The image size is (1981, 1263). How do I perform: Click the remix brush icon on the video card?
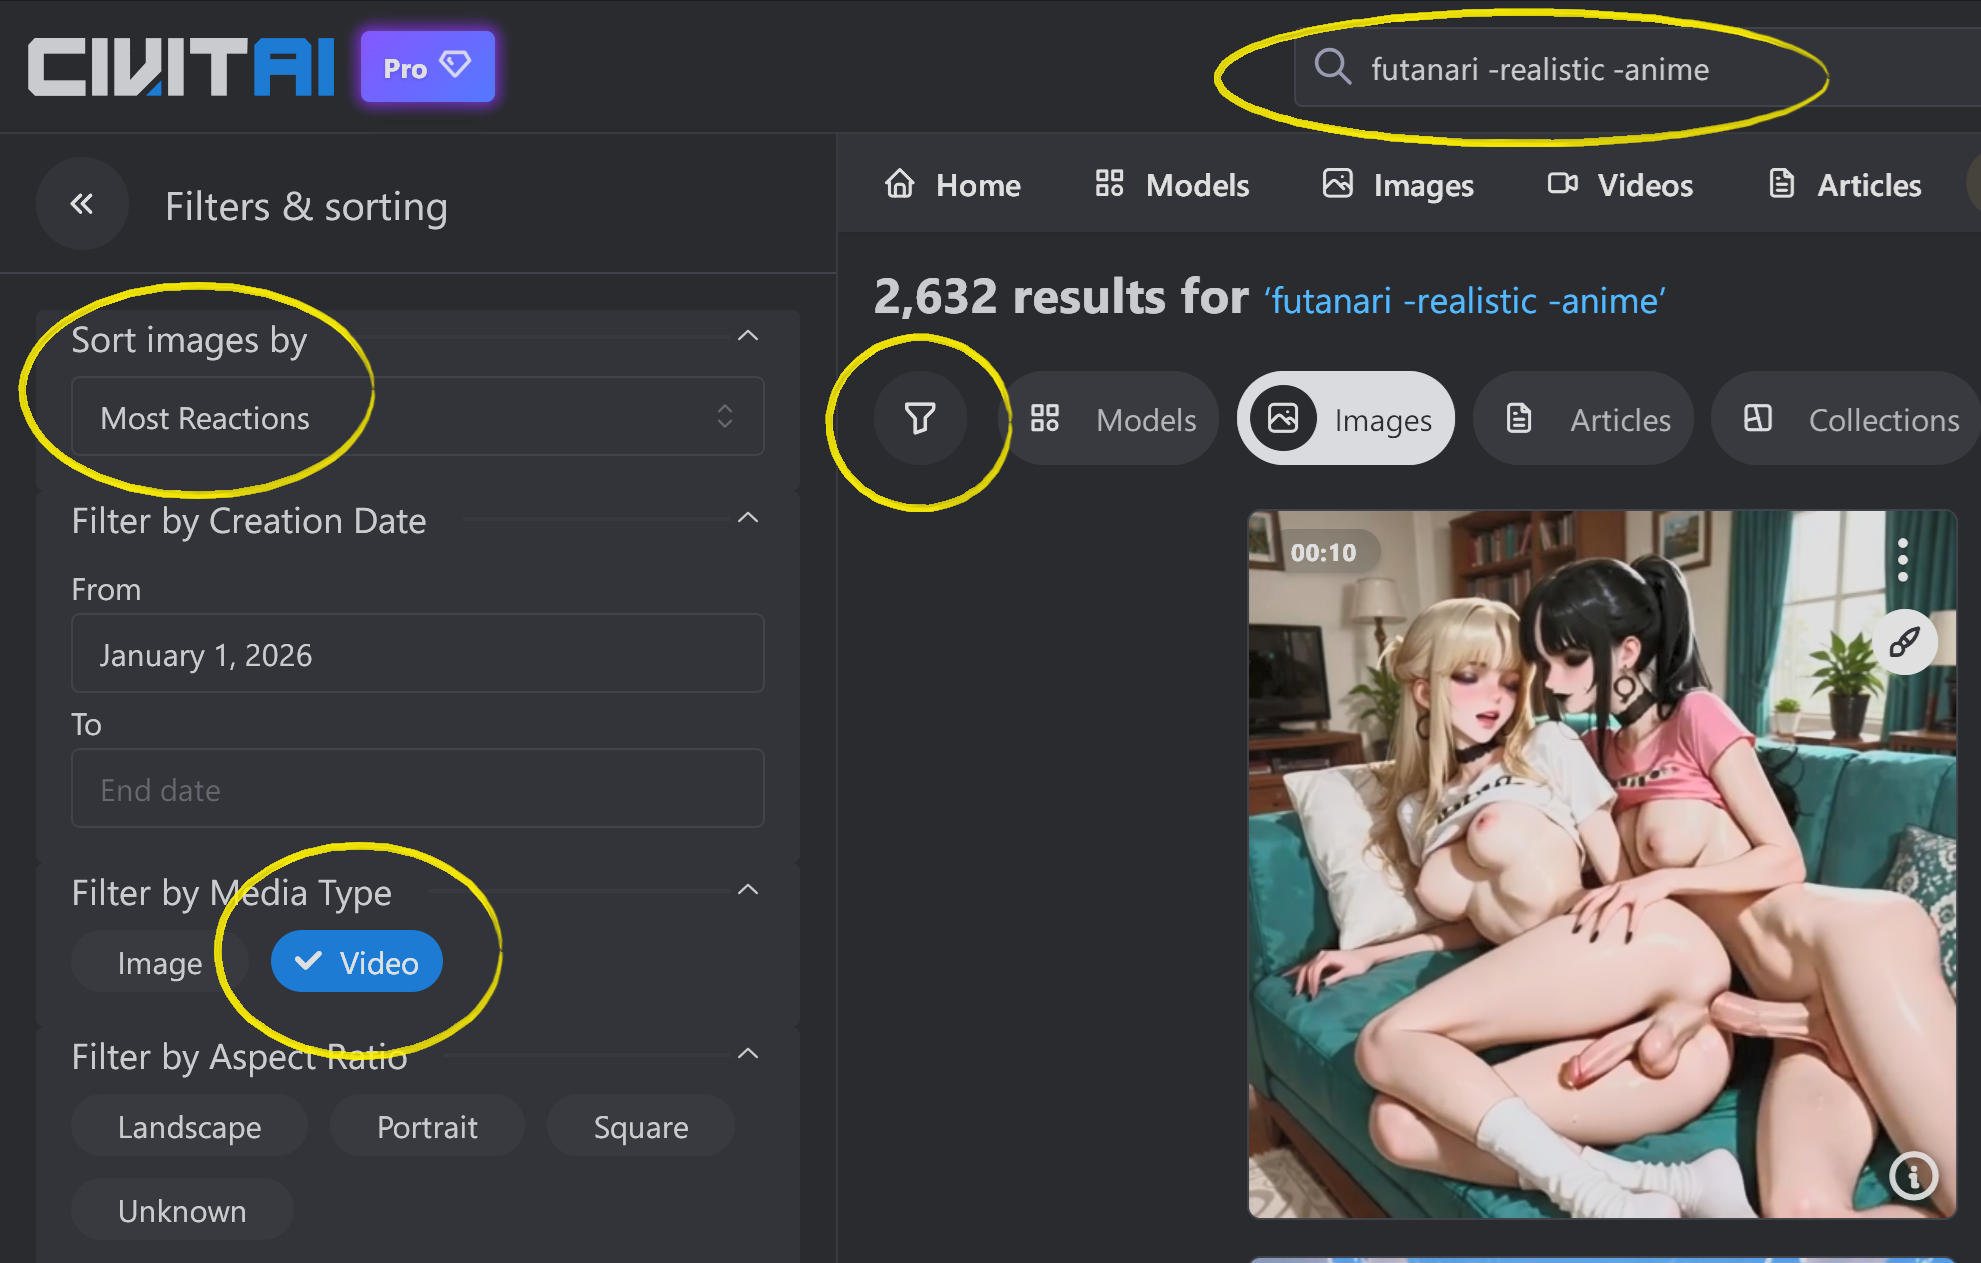click(x=1904, y=642)
